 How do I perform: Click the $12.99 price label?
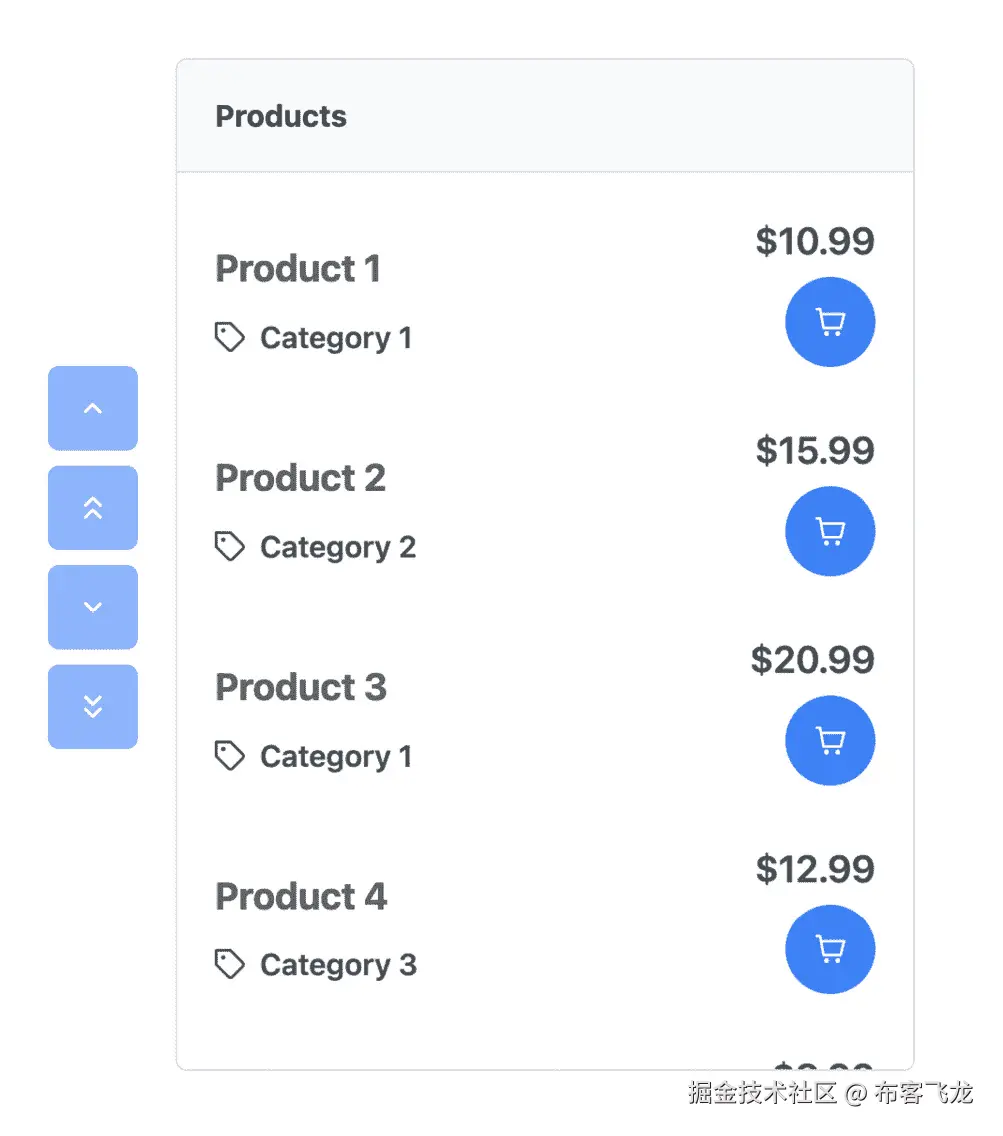point(815,869)
